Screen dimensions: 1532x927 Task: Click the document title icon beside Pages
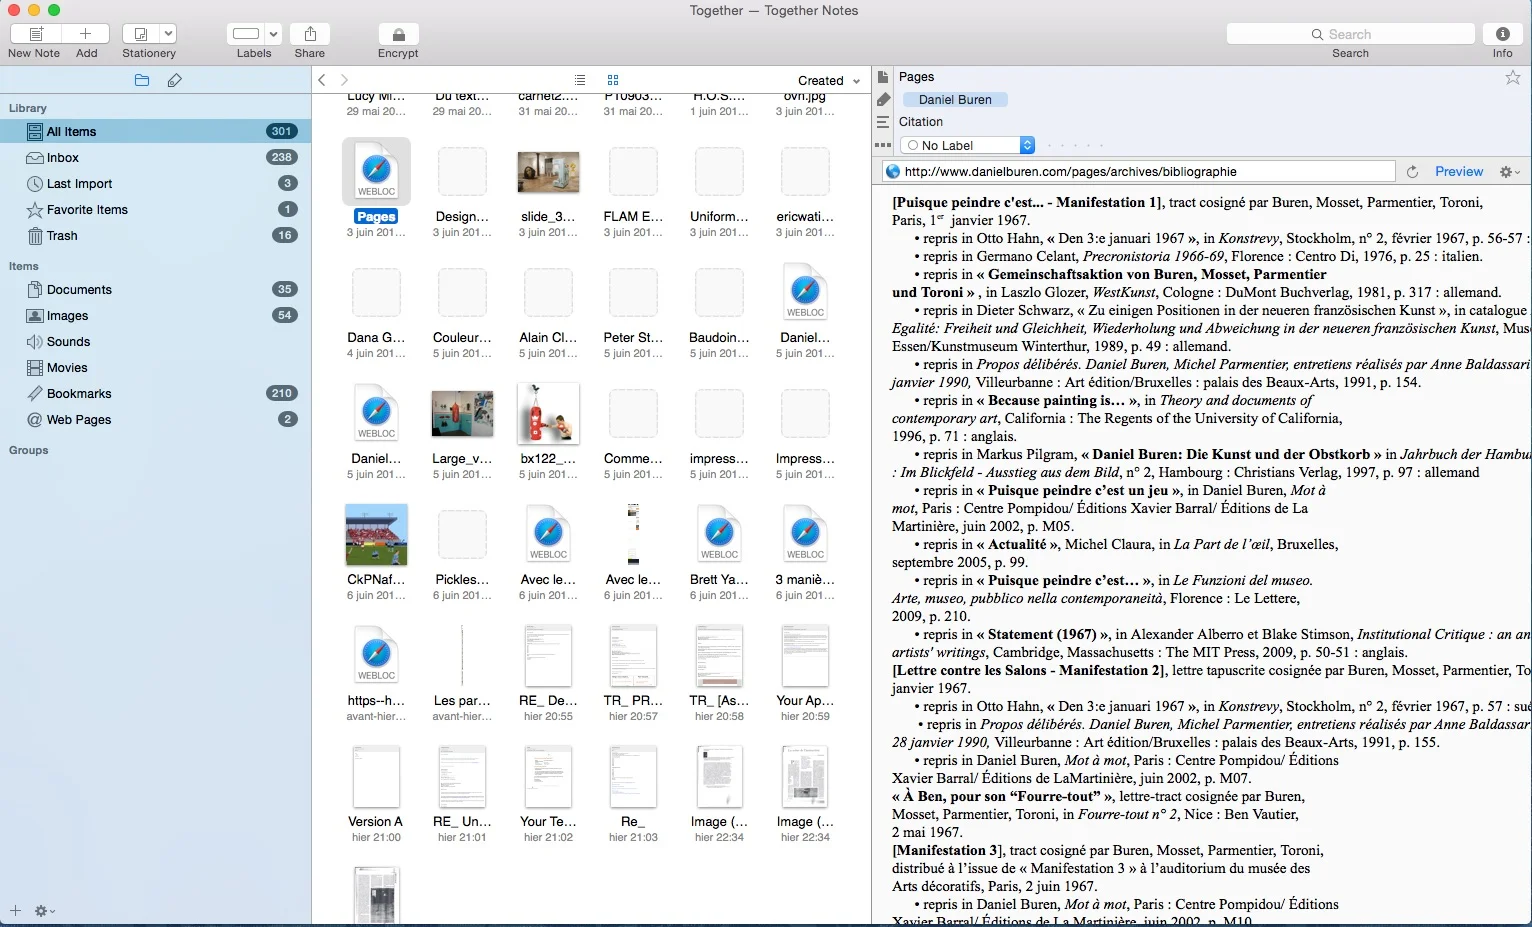coord(883,77)
